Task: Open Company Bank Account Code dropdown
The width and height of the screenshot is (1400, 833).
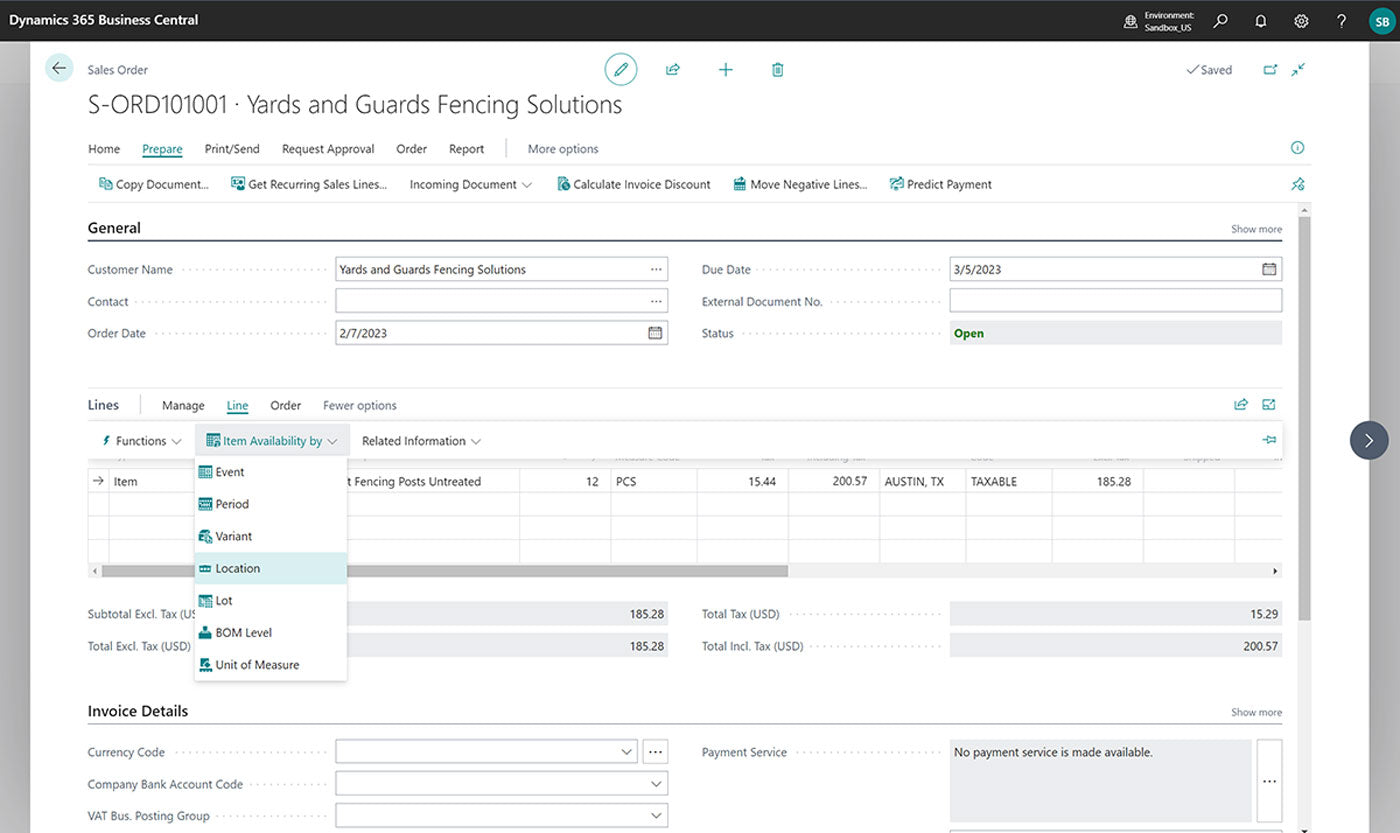Action: 657,784
